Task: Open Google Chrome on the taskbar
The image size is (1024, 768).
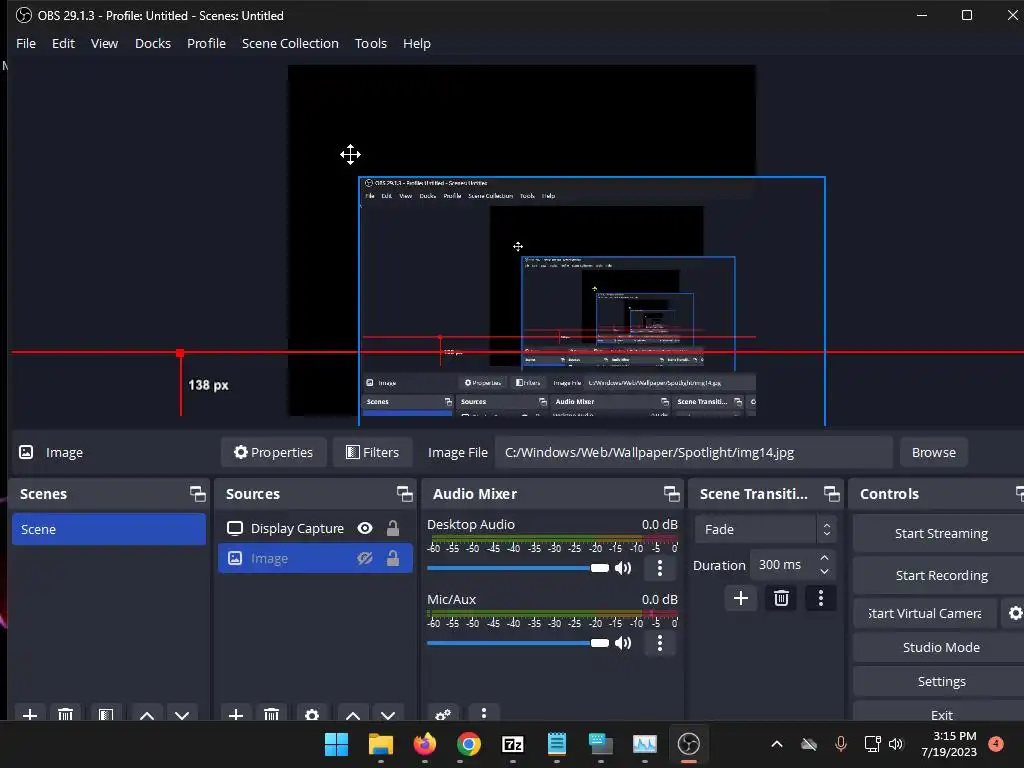Action: coord(468,744)
